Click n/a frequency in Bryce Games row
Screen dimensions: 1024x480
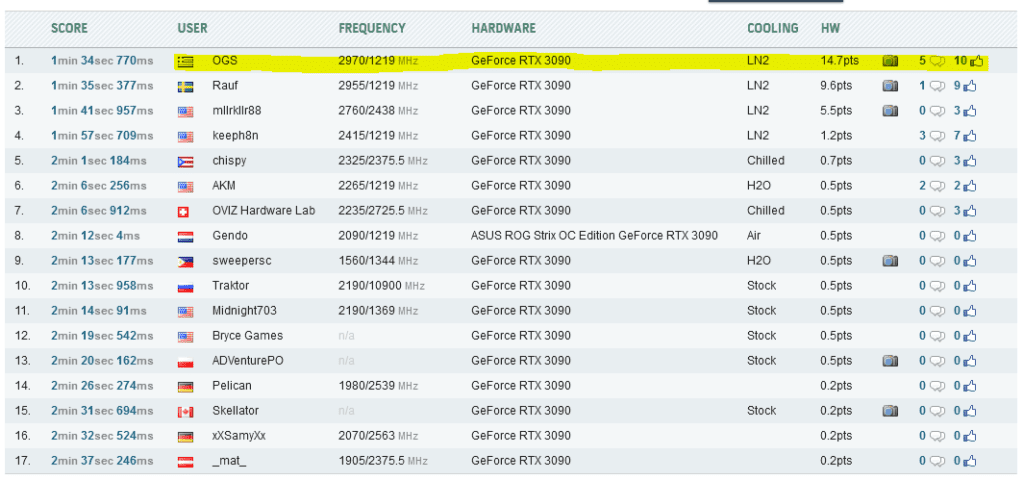coord(346,336)
